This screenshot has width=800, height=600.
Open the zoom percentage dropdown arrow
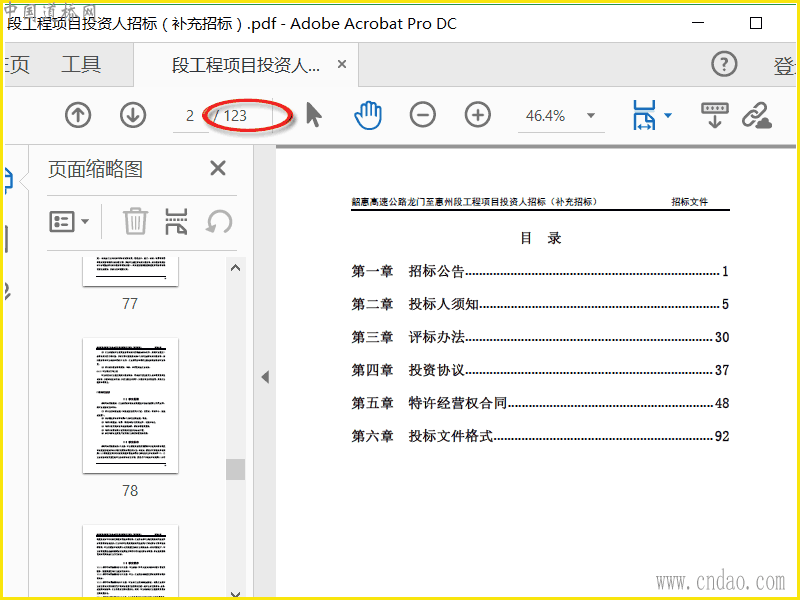point(591,116)
